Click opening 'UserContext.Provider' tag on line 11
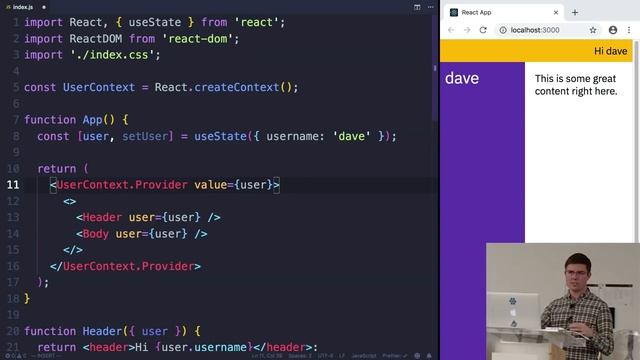The height and width of the screenshot is (360, 640). point(122,185)
